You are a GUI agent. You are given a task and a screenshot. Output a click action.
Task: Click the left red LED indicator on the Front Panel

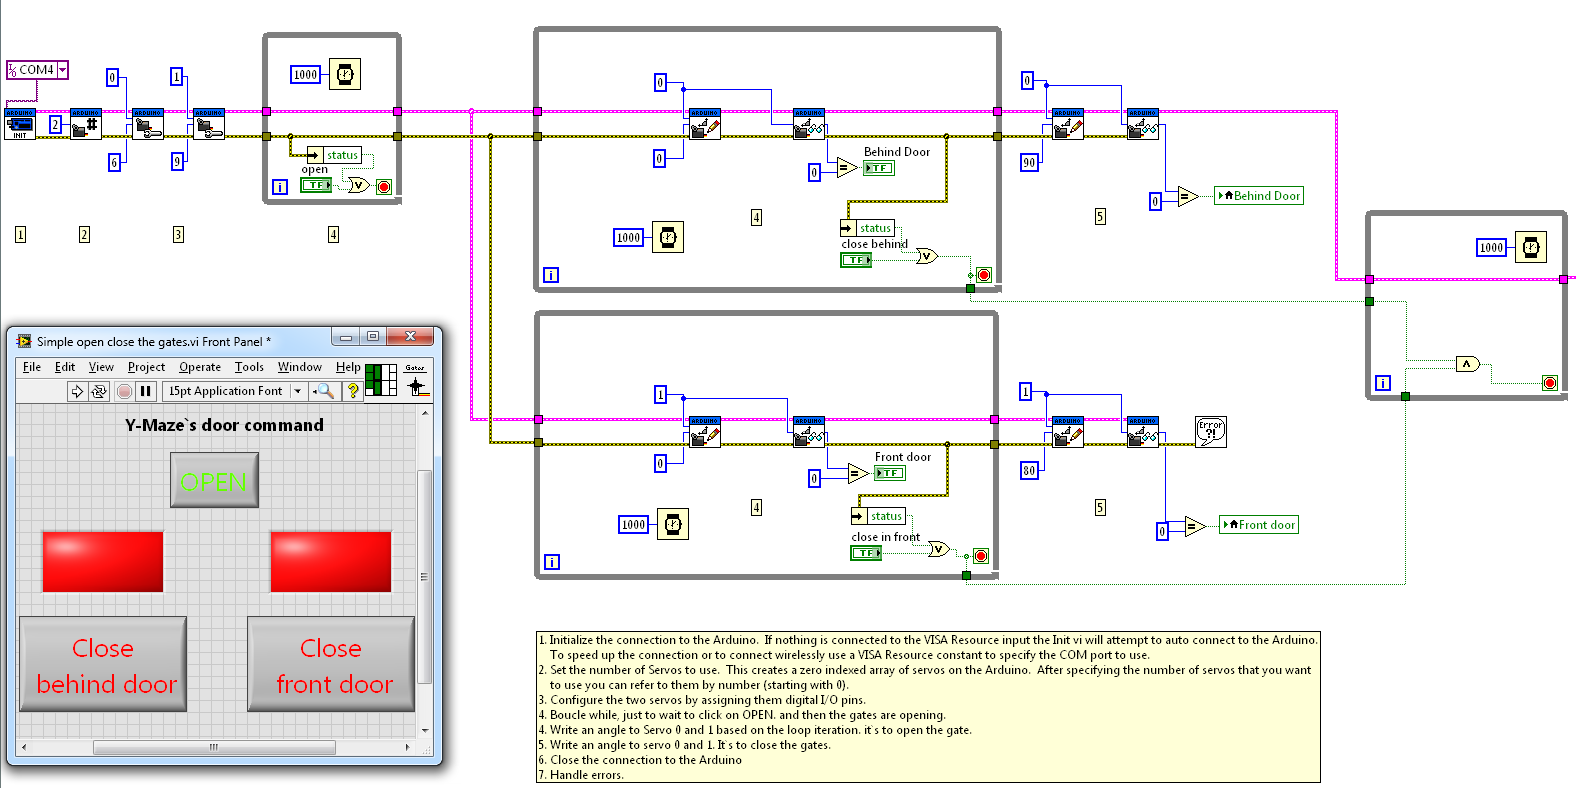(x=103, y=562)
